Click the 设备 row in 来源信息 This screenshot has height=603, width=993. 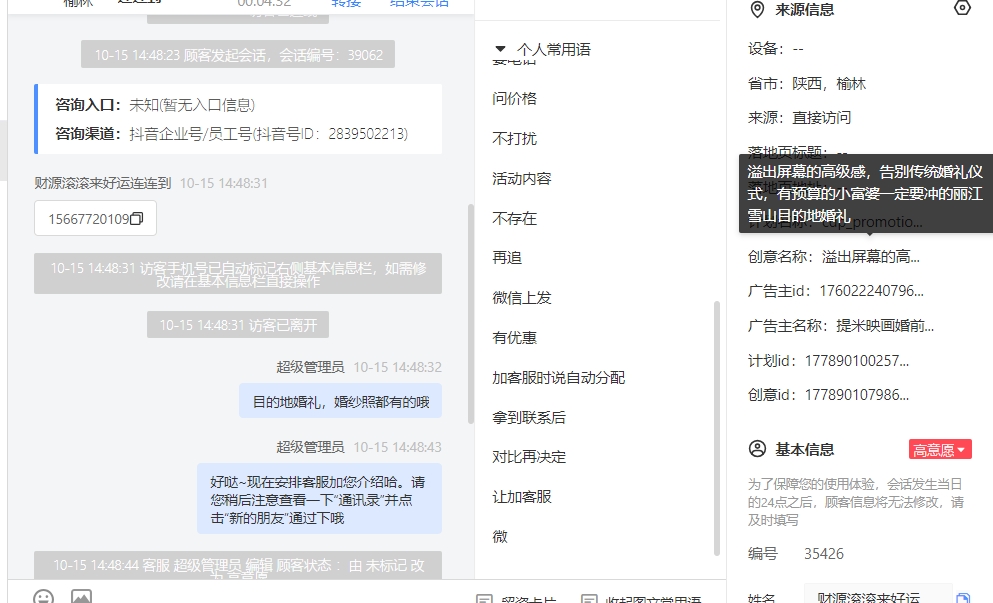coord(775,49)
